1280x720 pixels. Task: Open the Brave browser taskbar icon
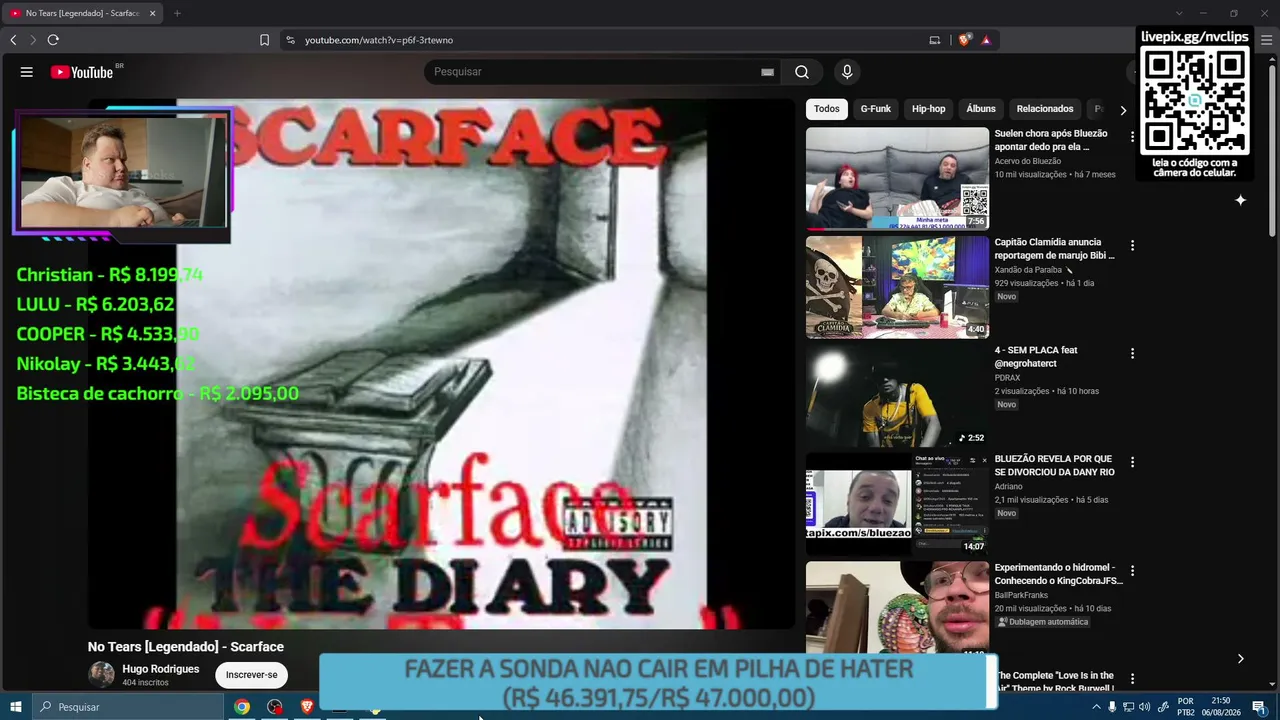(x=307, y=707)
